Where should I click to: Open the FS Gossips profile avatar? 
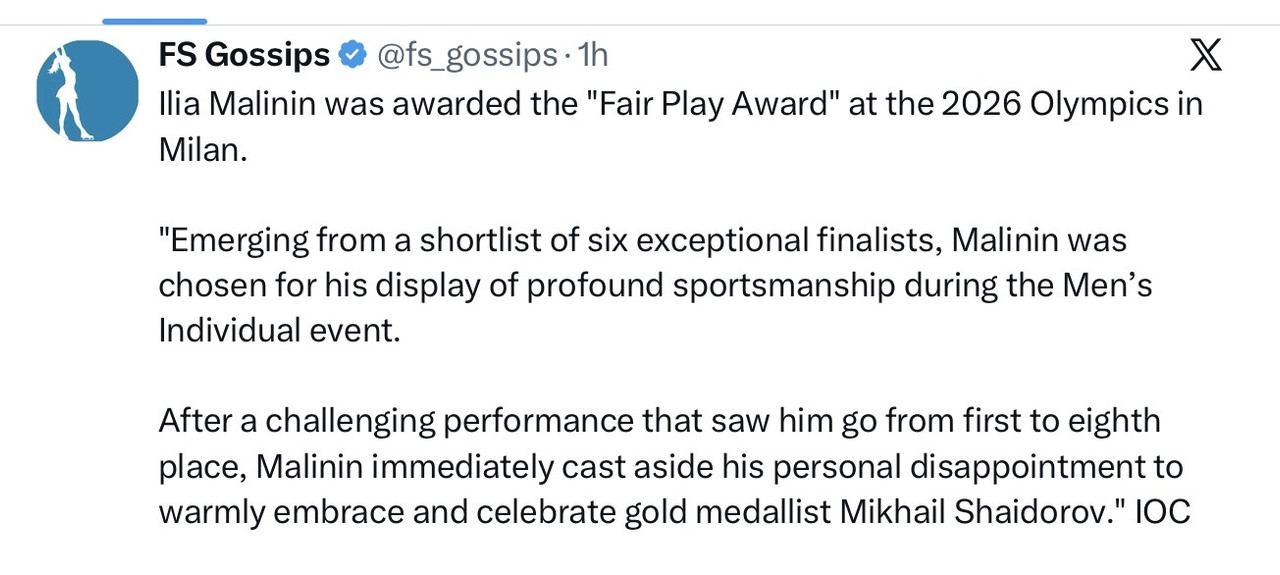(87, 90)
